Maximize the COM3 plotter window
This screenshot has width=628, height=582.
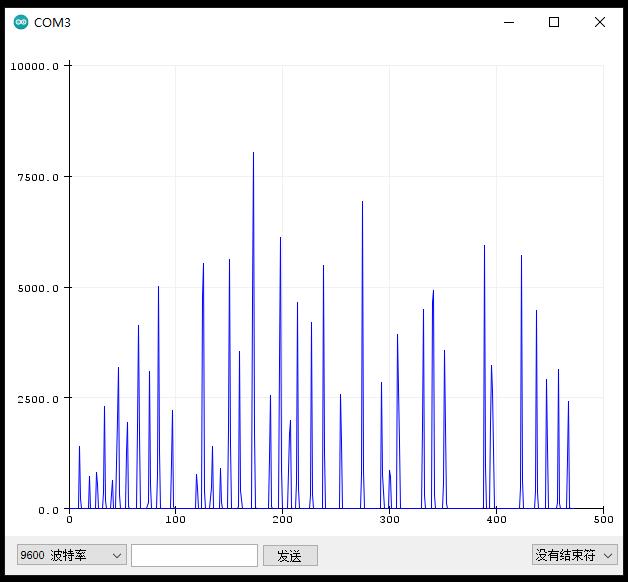click(554, 22)
